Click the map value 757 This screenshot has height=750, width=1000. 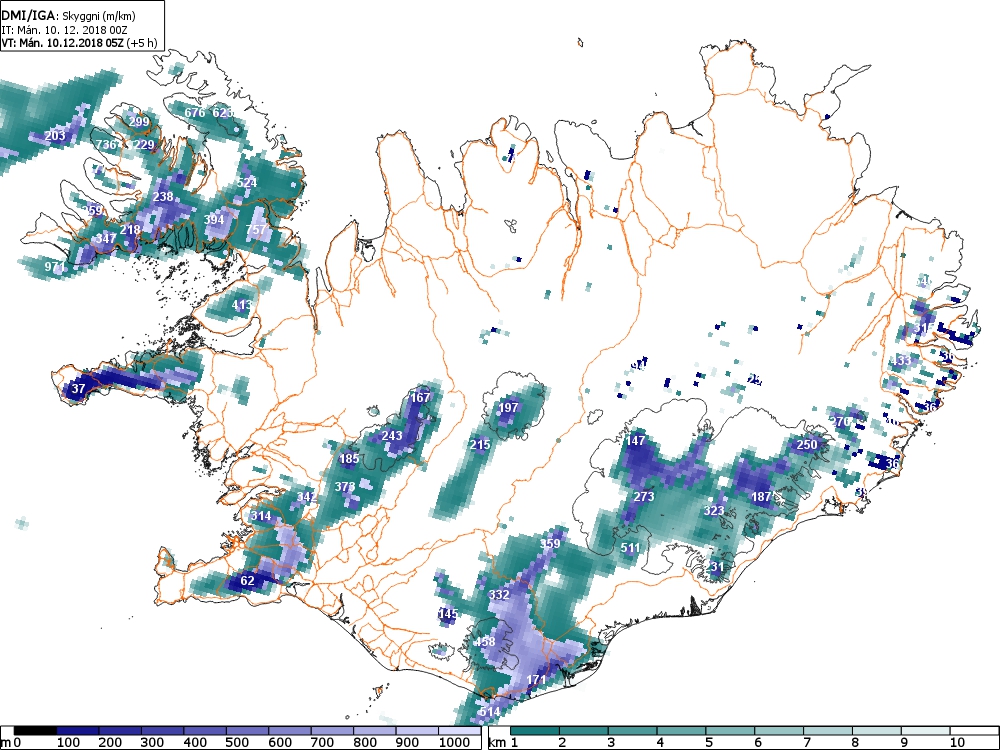256,230
